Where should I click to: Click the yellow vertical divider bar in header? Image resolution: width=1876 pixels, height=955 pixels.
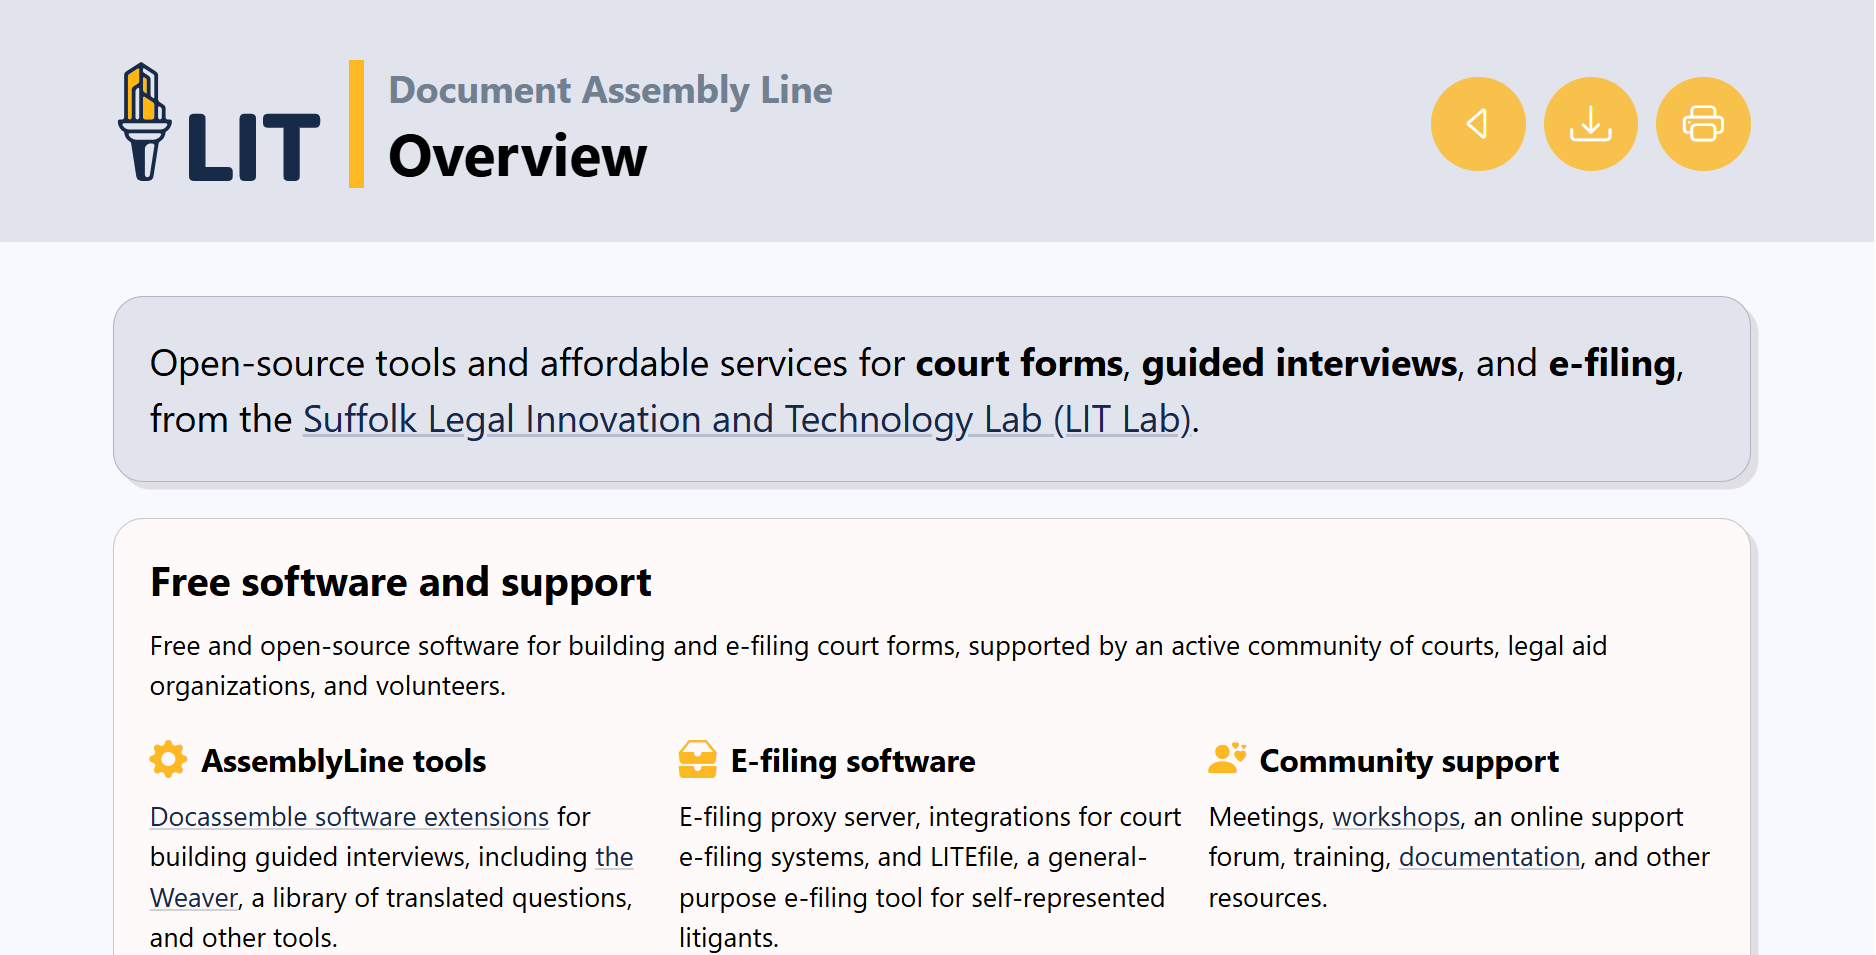(x=356, y=124)
